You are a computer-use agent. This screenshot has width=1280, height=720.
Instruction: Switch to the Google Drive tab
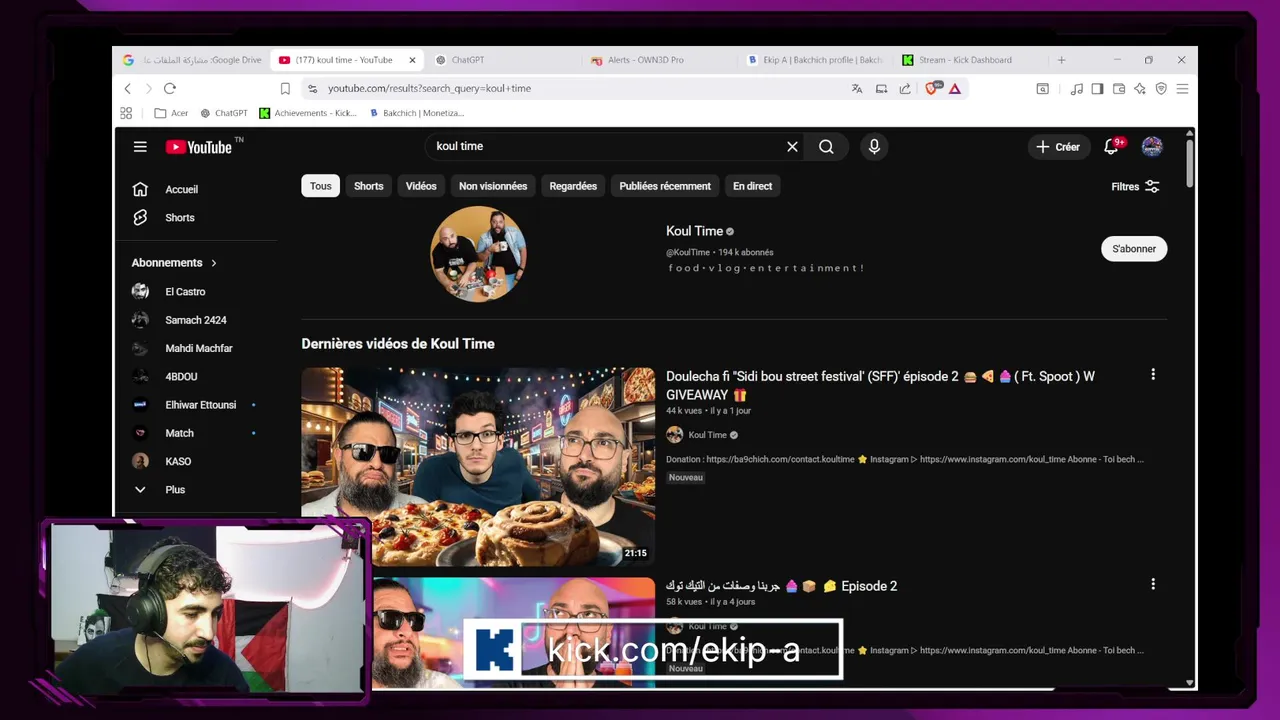pos(191,60)
